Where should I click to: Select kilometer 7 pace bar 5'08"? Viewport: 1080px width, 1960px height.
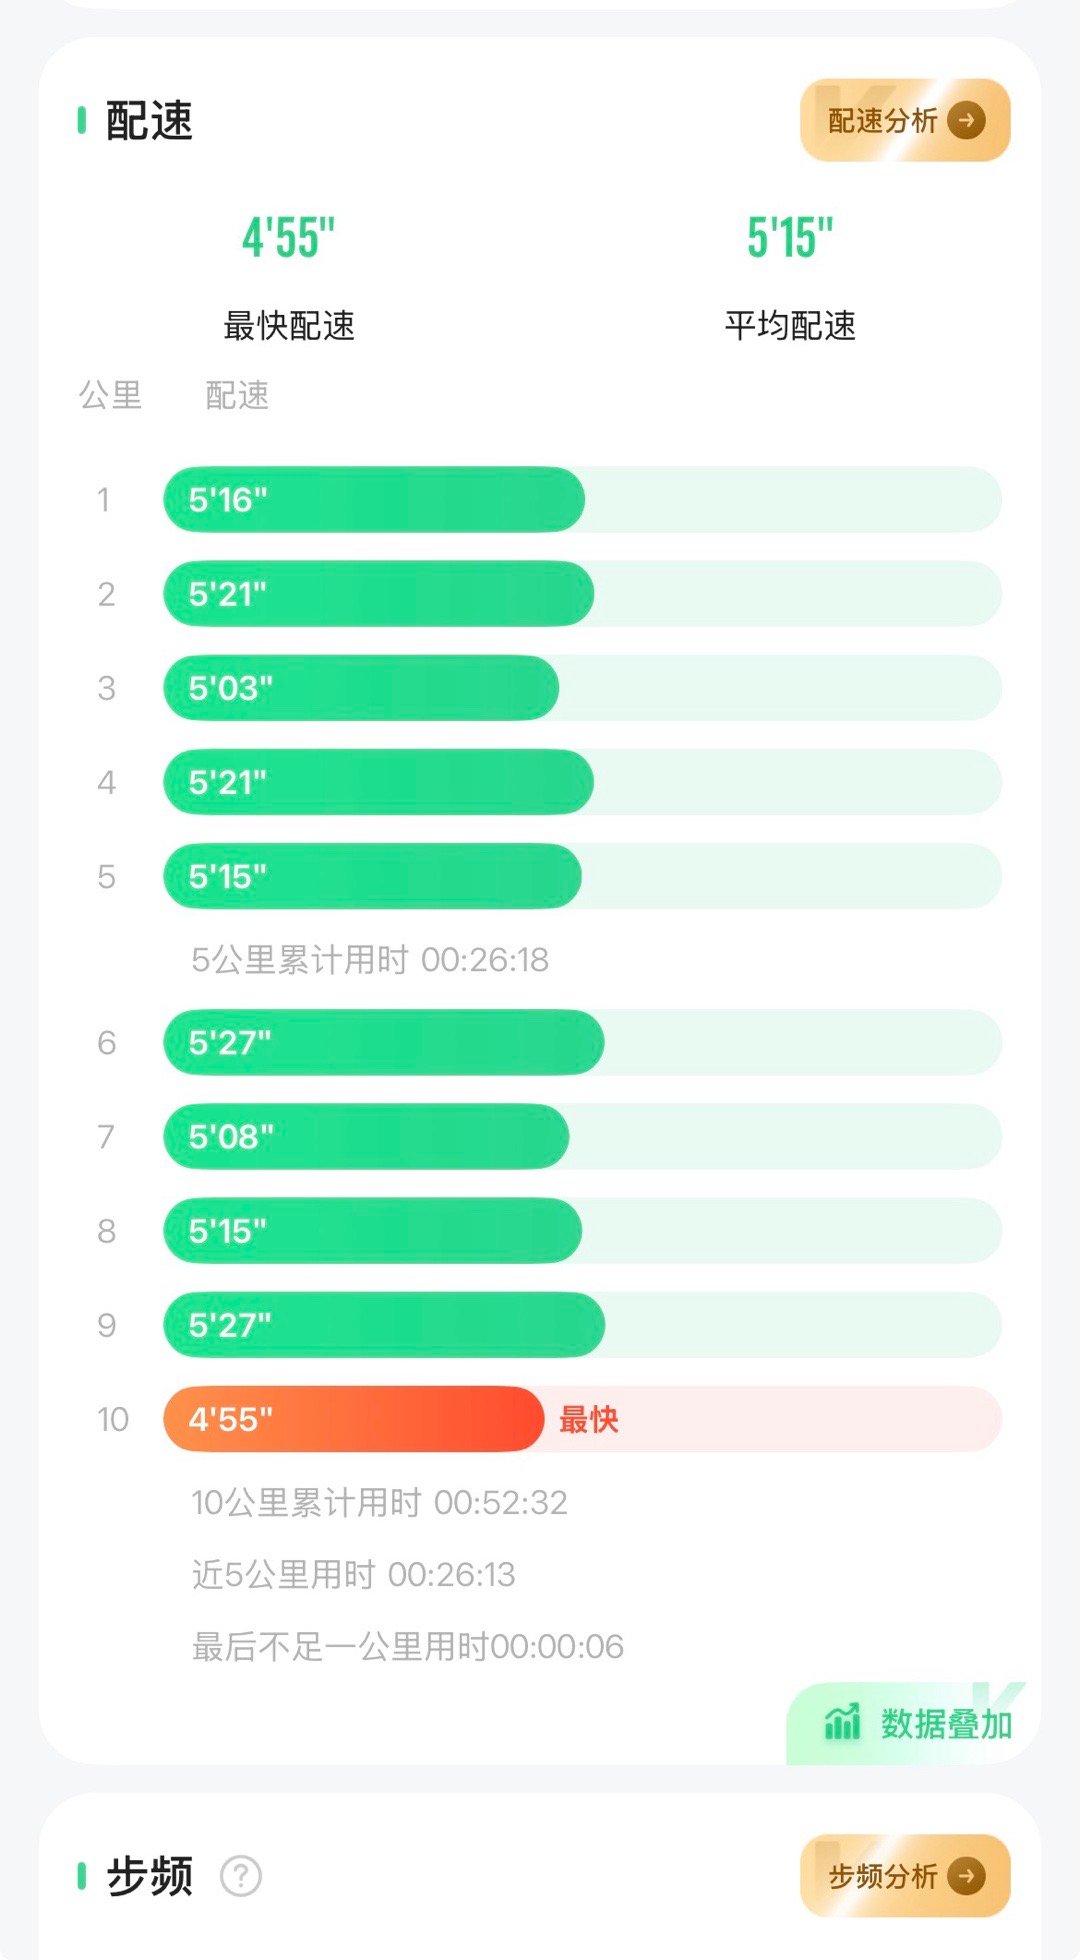[582, 1136]
